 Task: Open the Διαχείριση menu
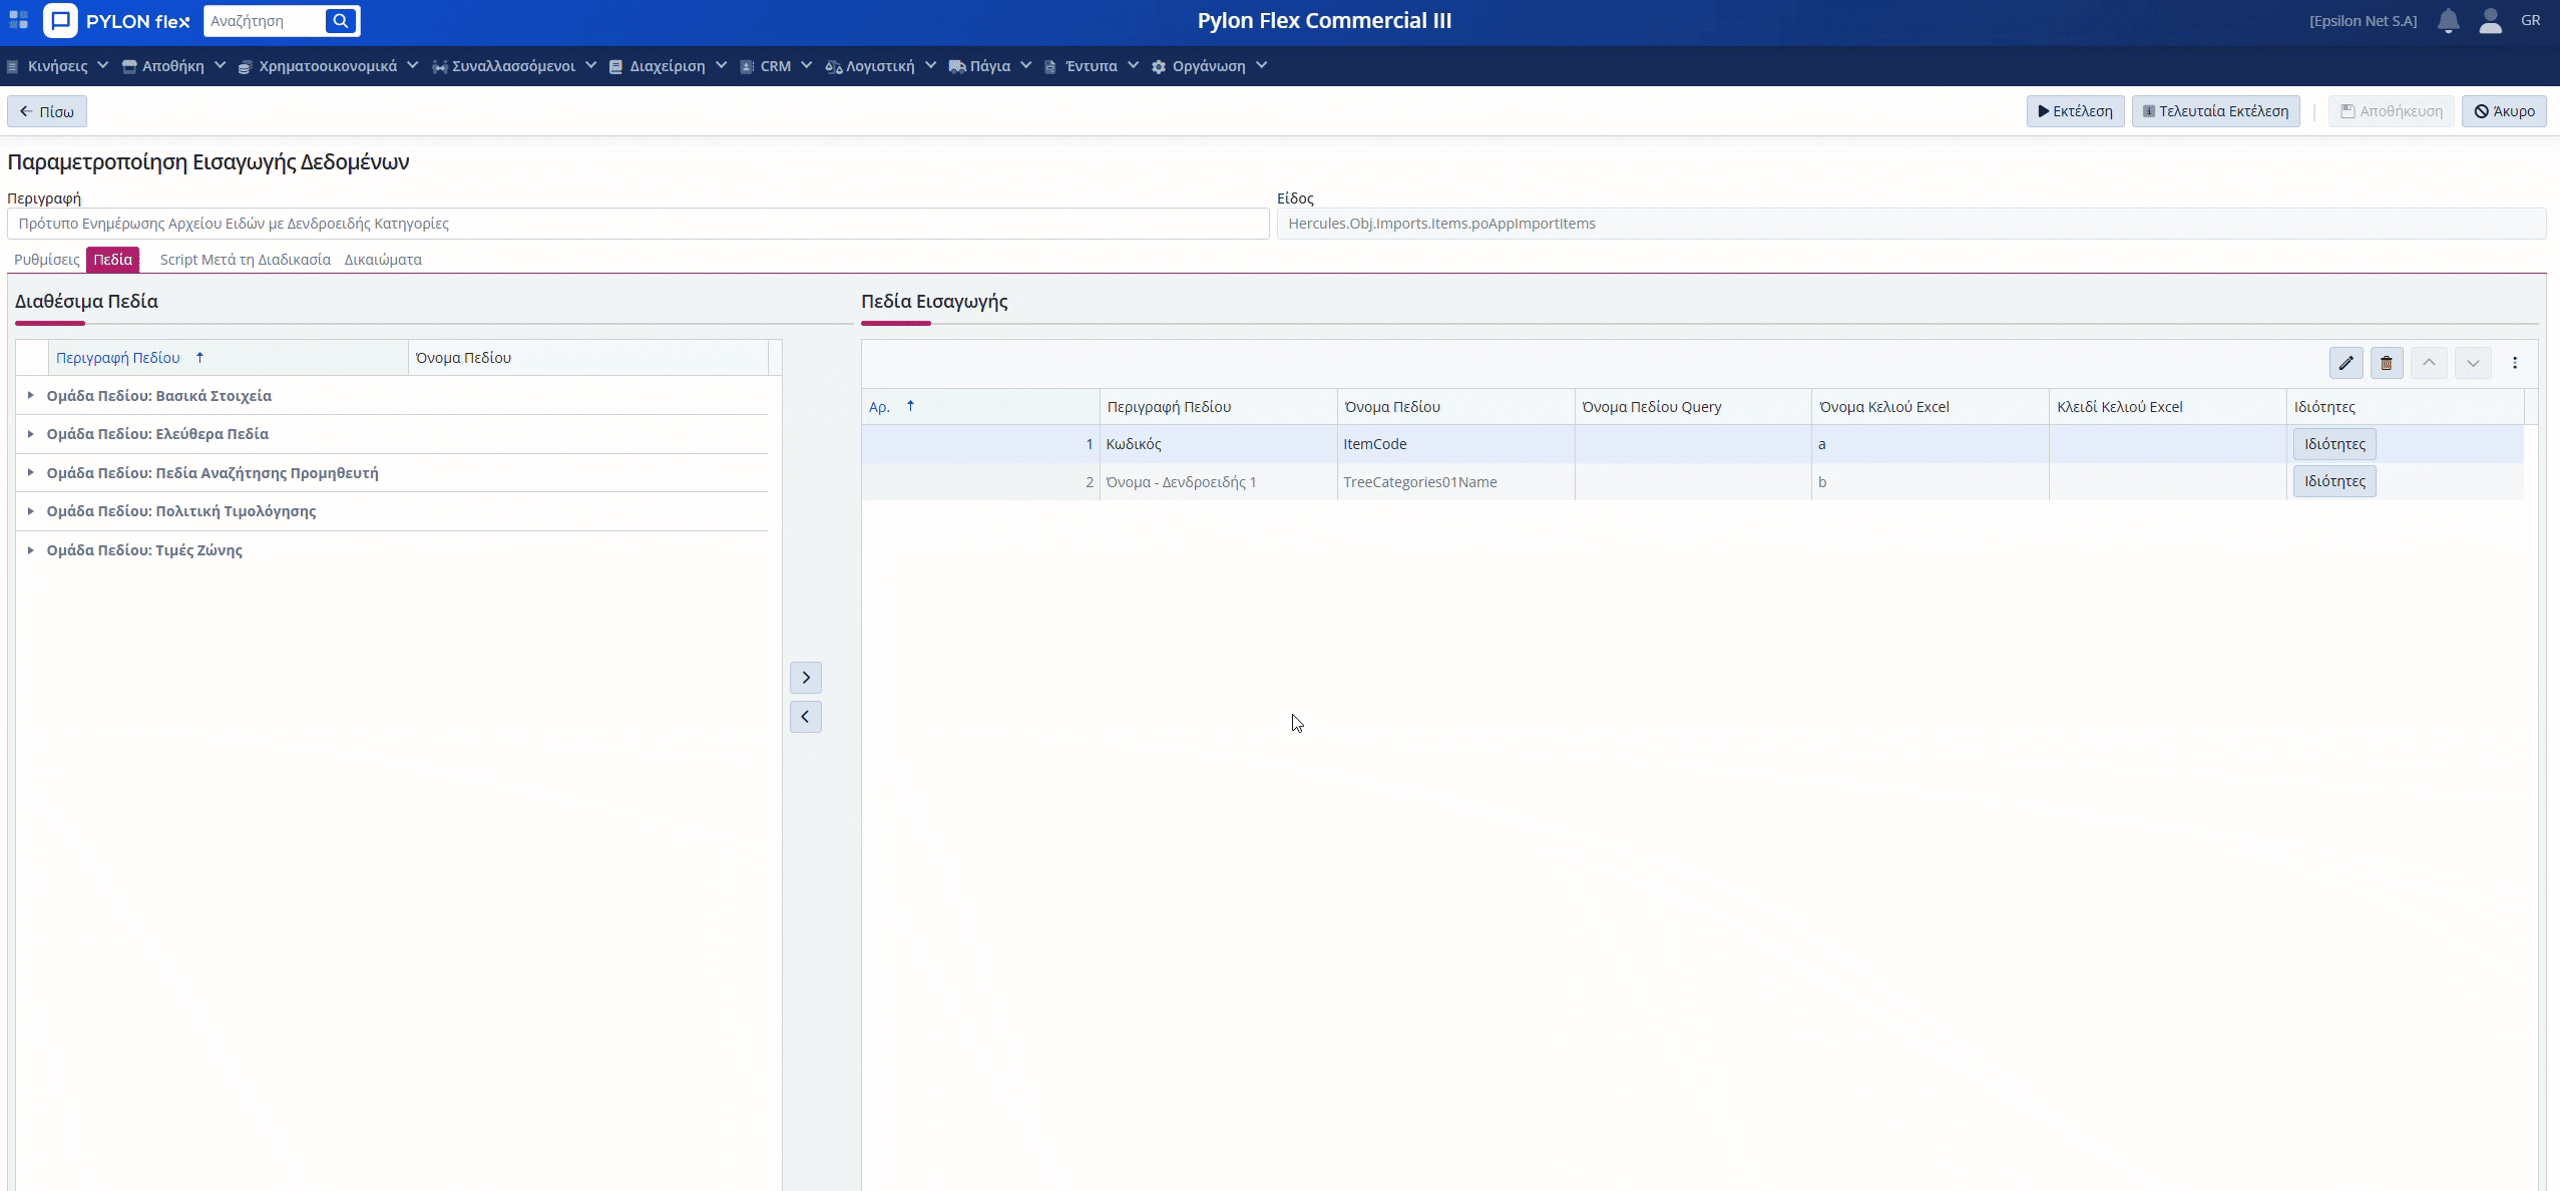tap(668, 66)
